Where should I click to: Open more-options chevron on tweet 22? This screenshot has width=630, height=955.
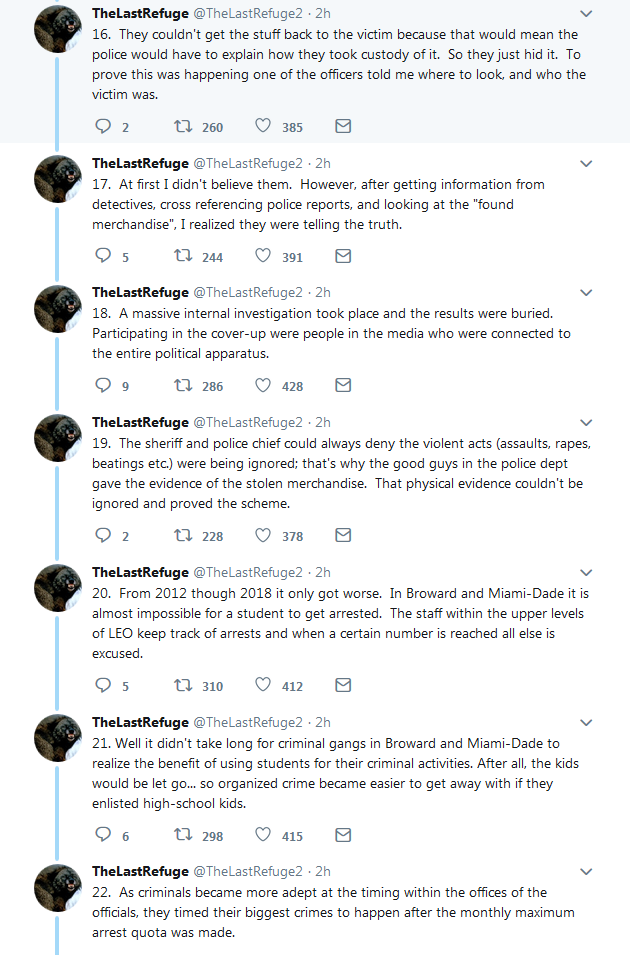(x=586, y=872)
